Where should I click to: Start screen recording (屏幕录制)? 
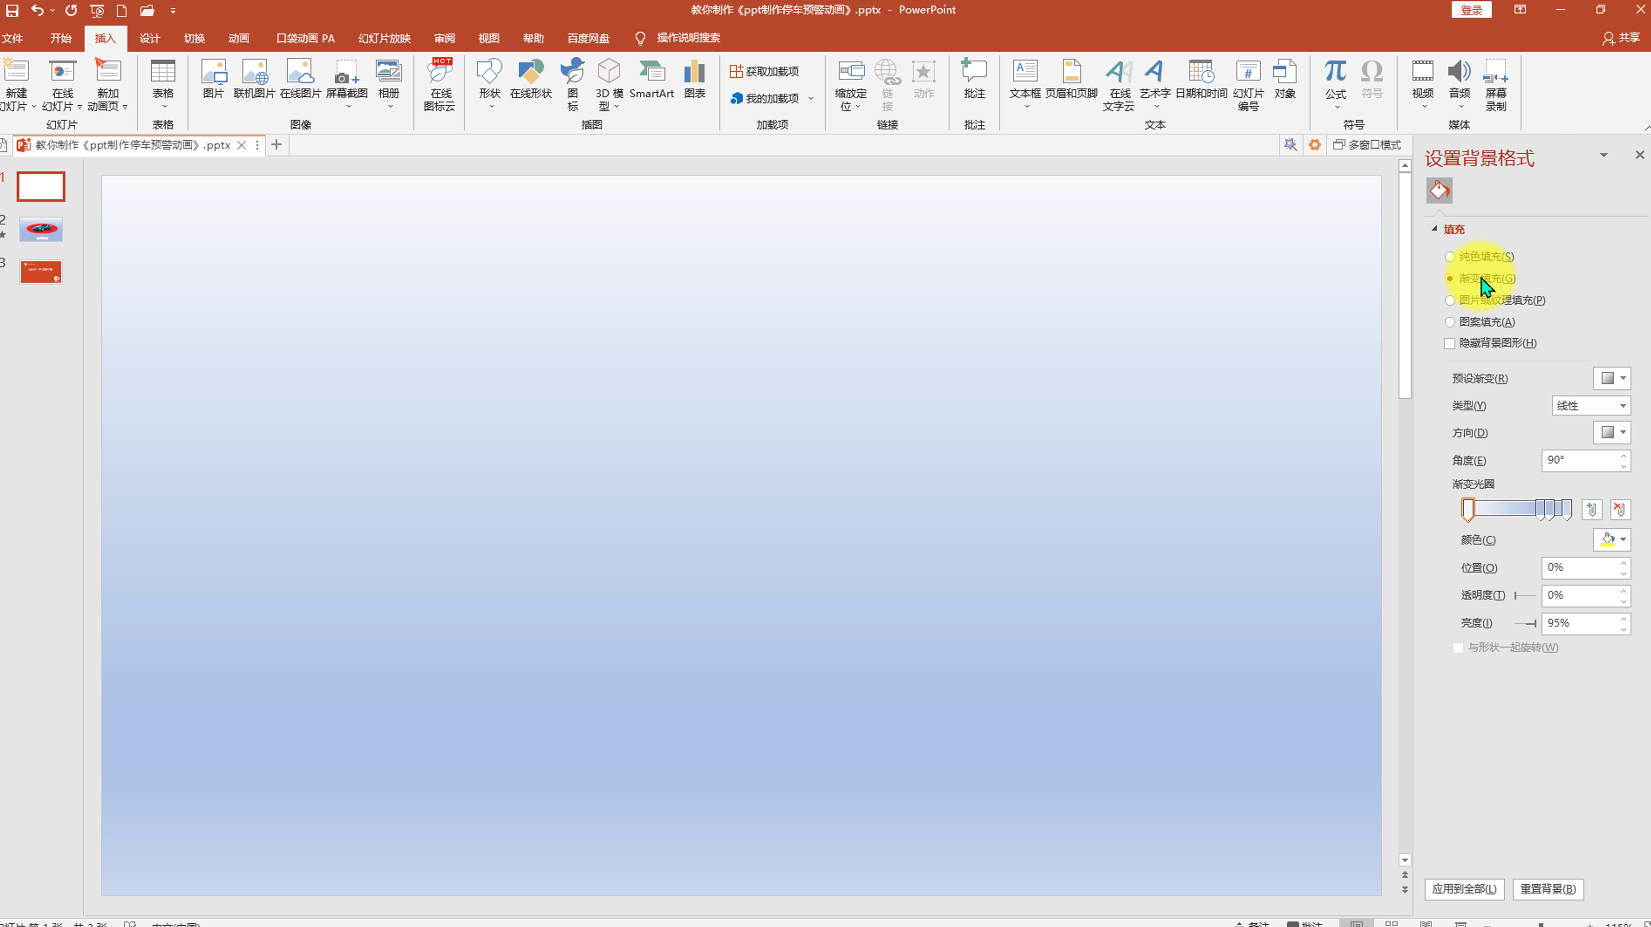pyautogui.click(x=1495, y=84)
